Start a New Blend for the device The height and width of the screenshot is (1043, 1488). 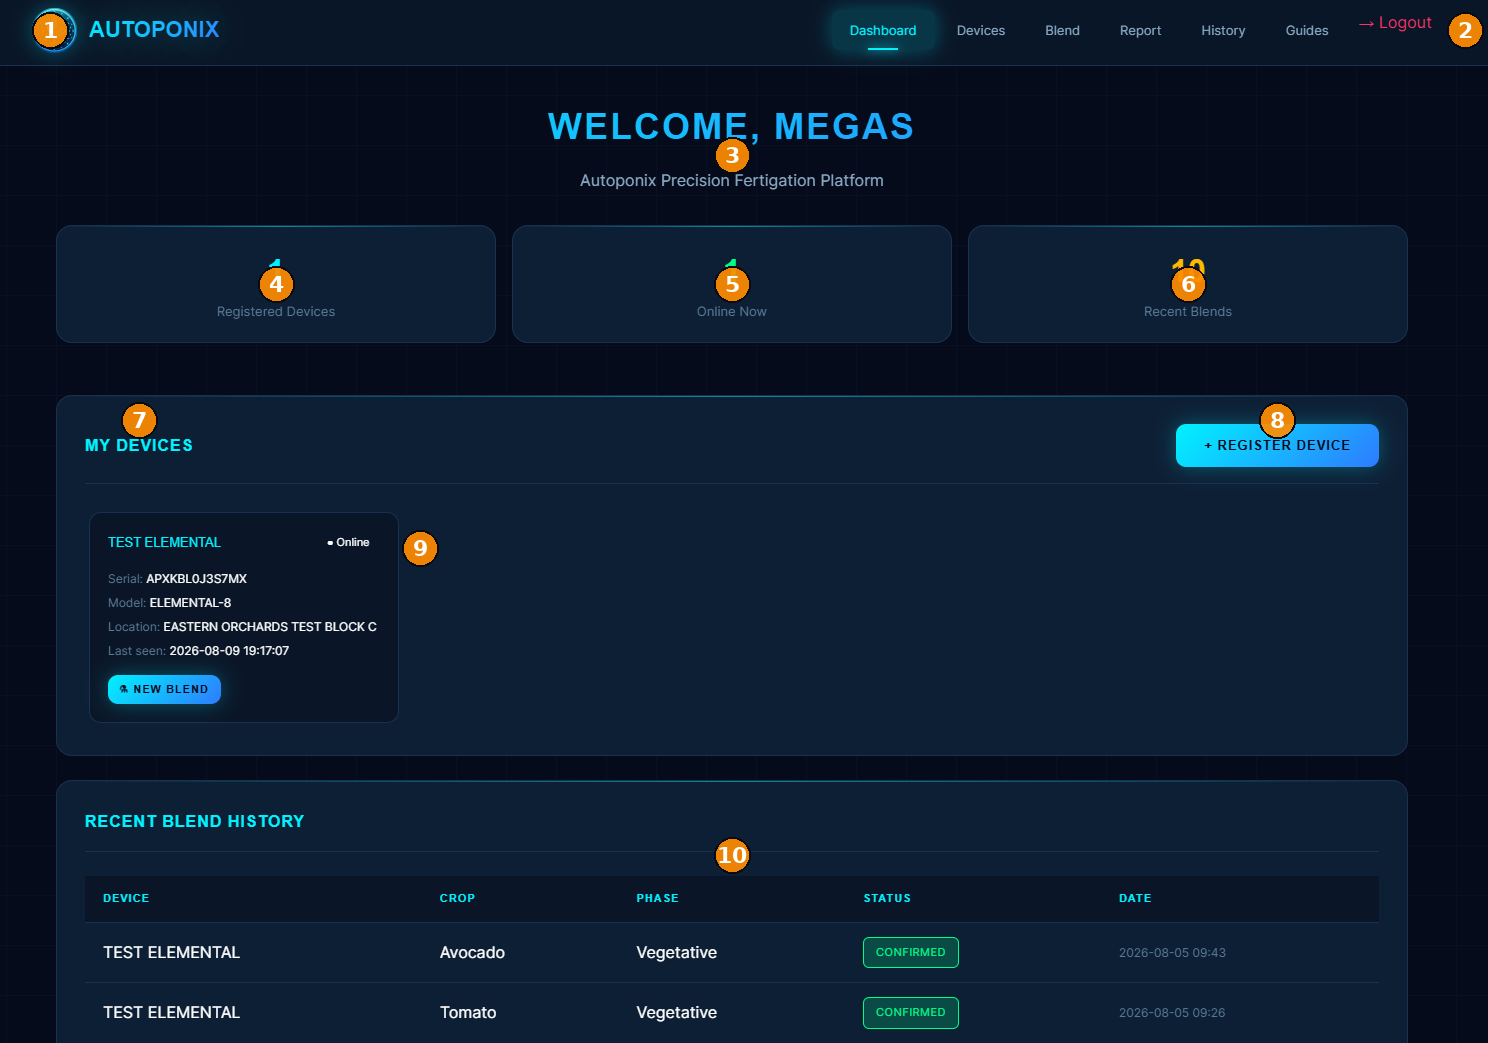[x=164, y=689]
